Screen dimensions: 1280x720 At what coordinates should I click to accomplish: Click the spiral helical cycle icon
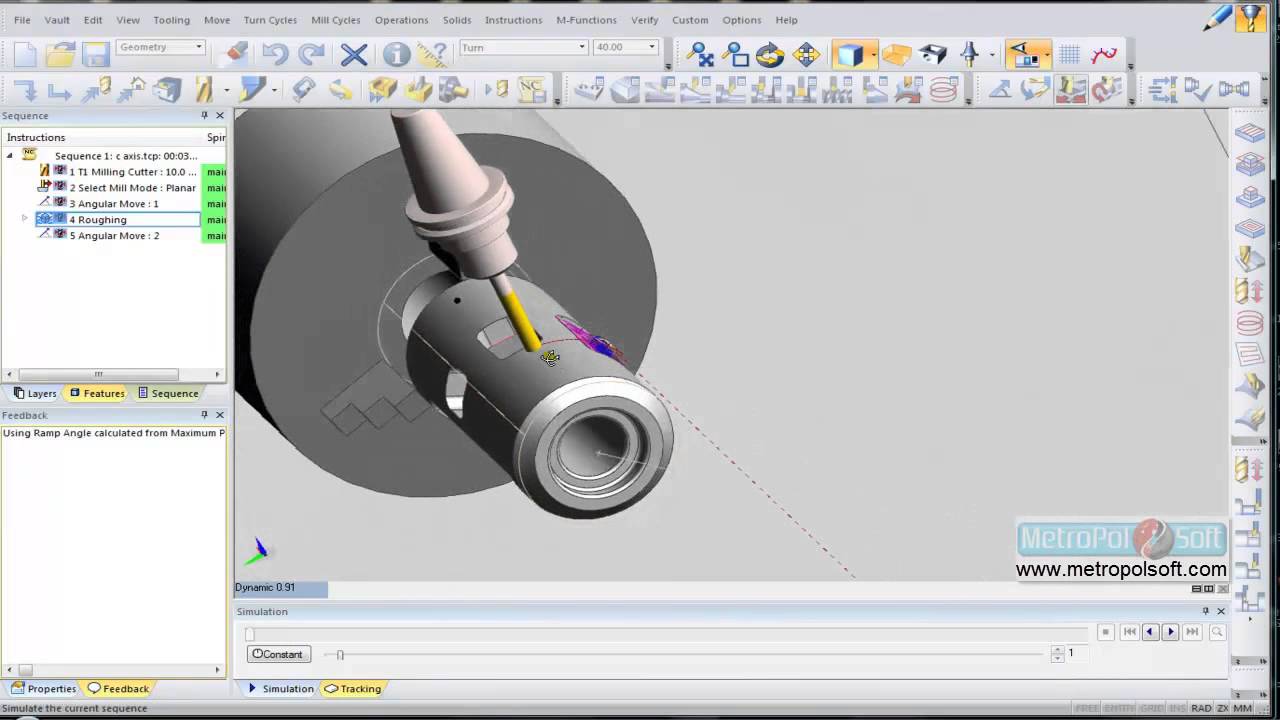click(x=944, y=91)
